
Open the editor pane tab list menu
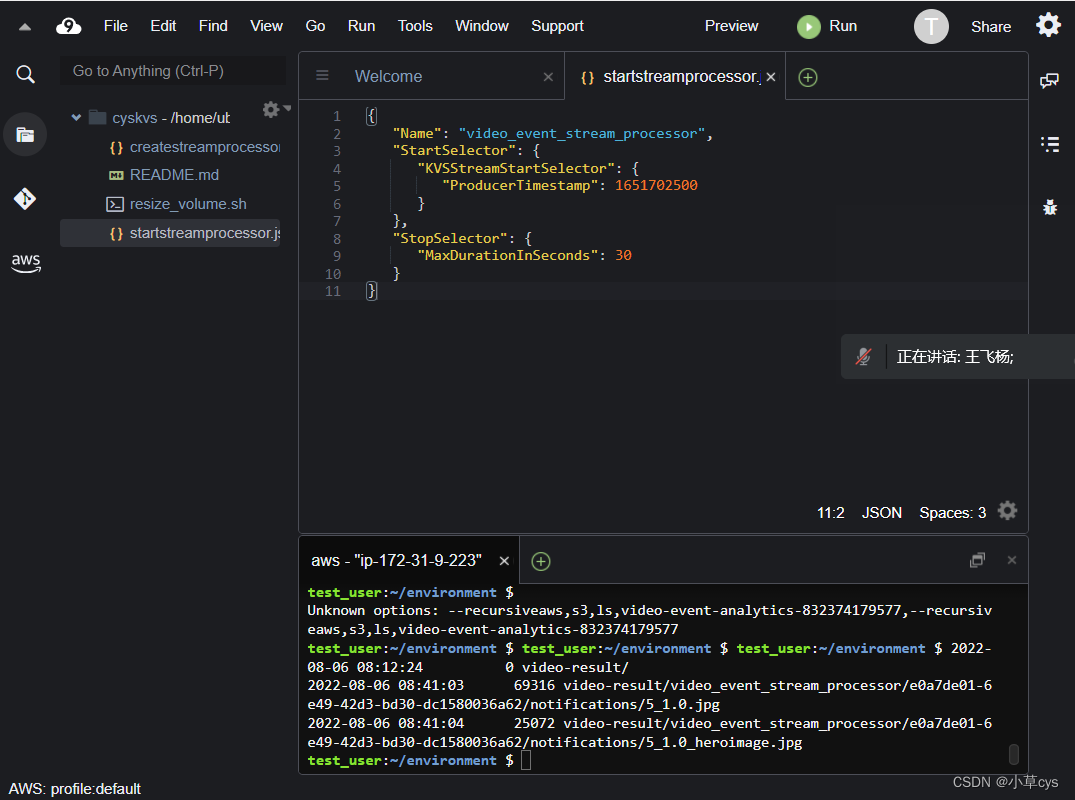(x=322, y=75)
